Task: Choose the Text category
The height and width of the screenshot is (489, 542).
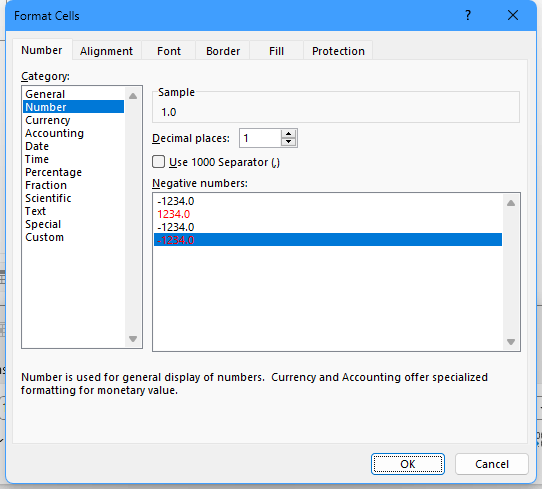Action: (x=73, y=211)
